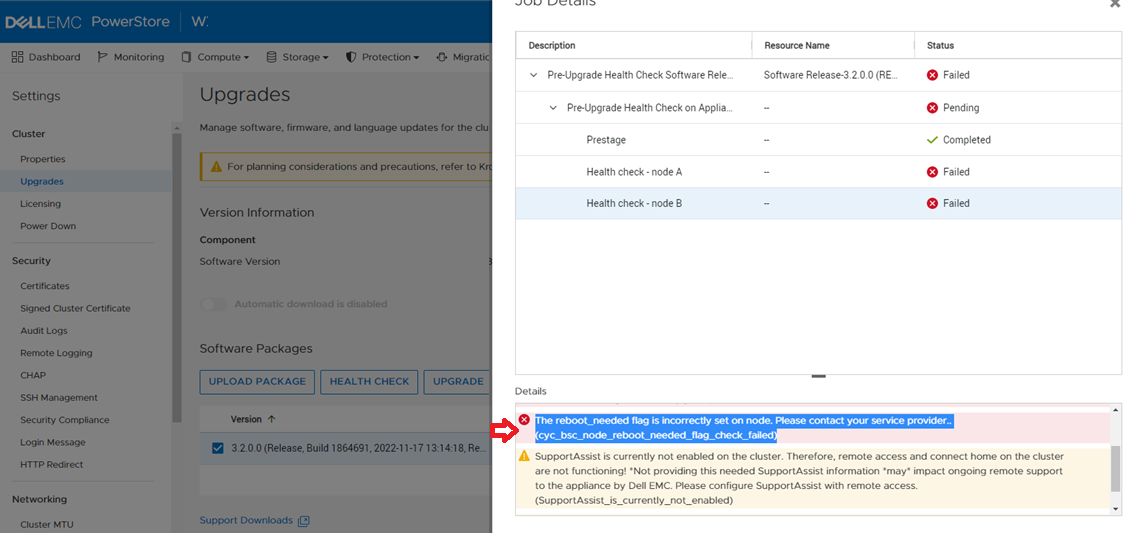Select the Health check - node A row
The width and height of the screenshot is (1130, 533).
pyautogui.click(x=818, y=171)
